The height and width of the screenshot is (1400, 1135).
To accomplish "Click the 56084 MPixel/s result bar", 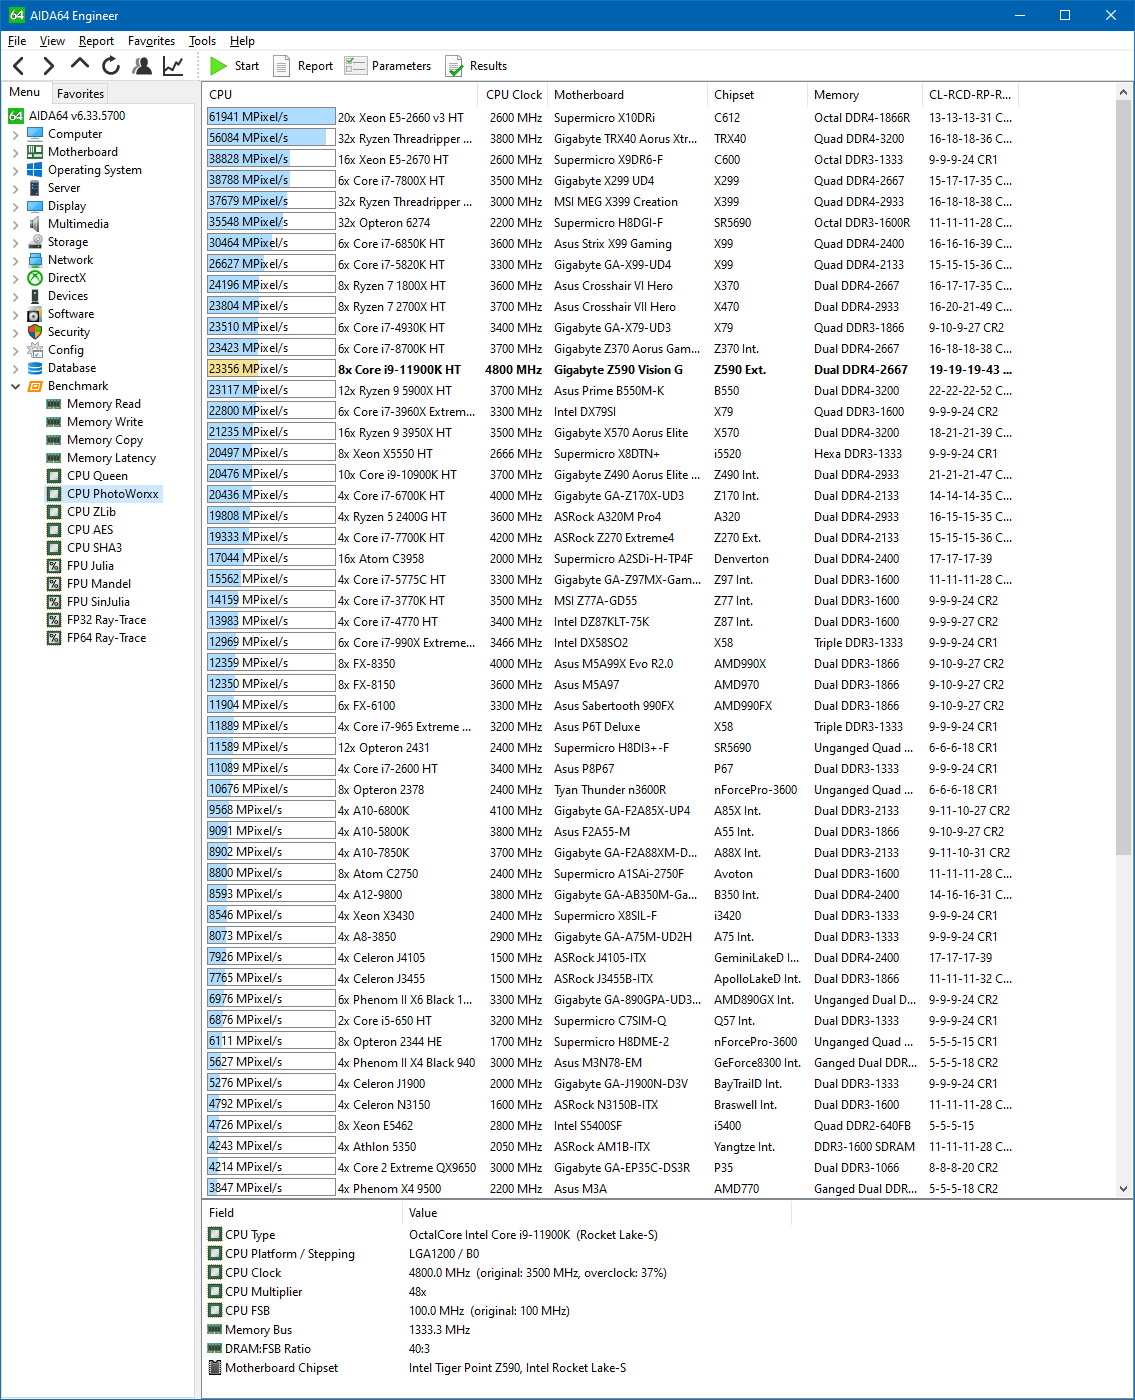I will tap(271, 138).
